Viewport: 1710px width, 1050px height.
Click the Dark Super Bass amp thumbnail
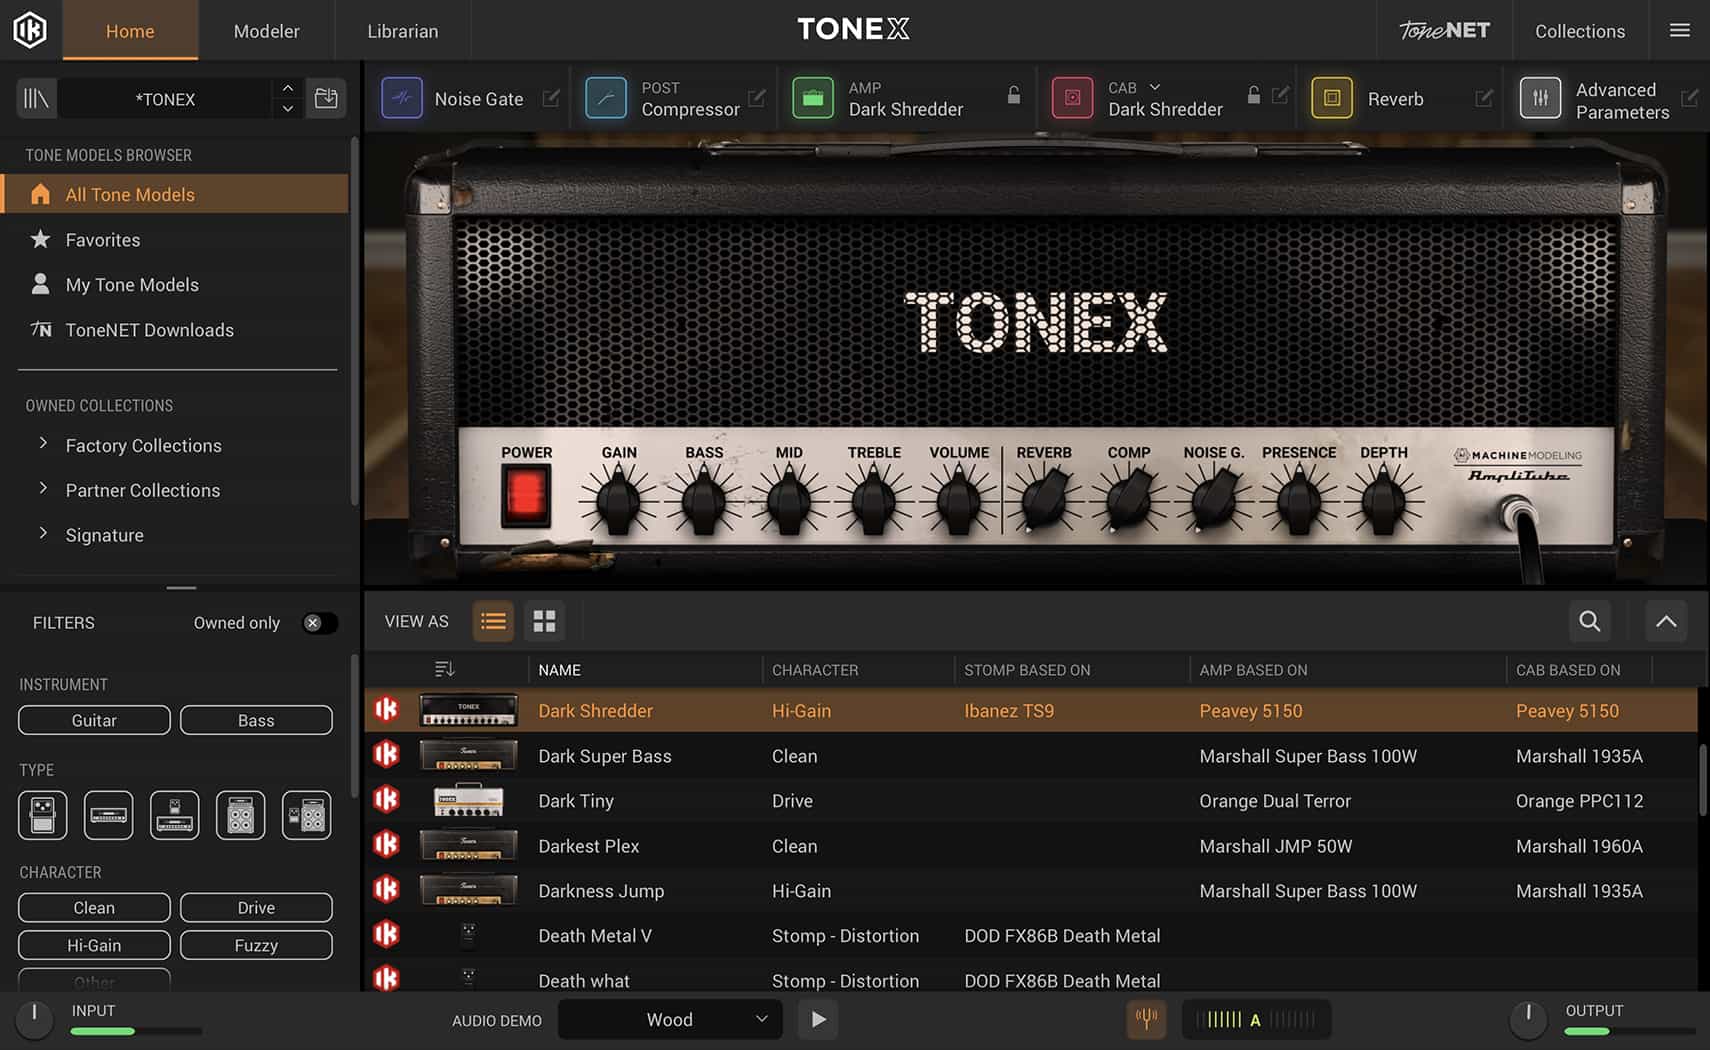[468, 755]
